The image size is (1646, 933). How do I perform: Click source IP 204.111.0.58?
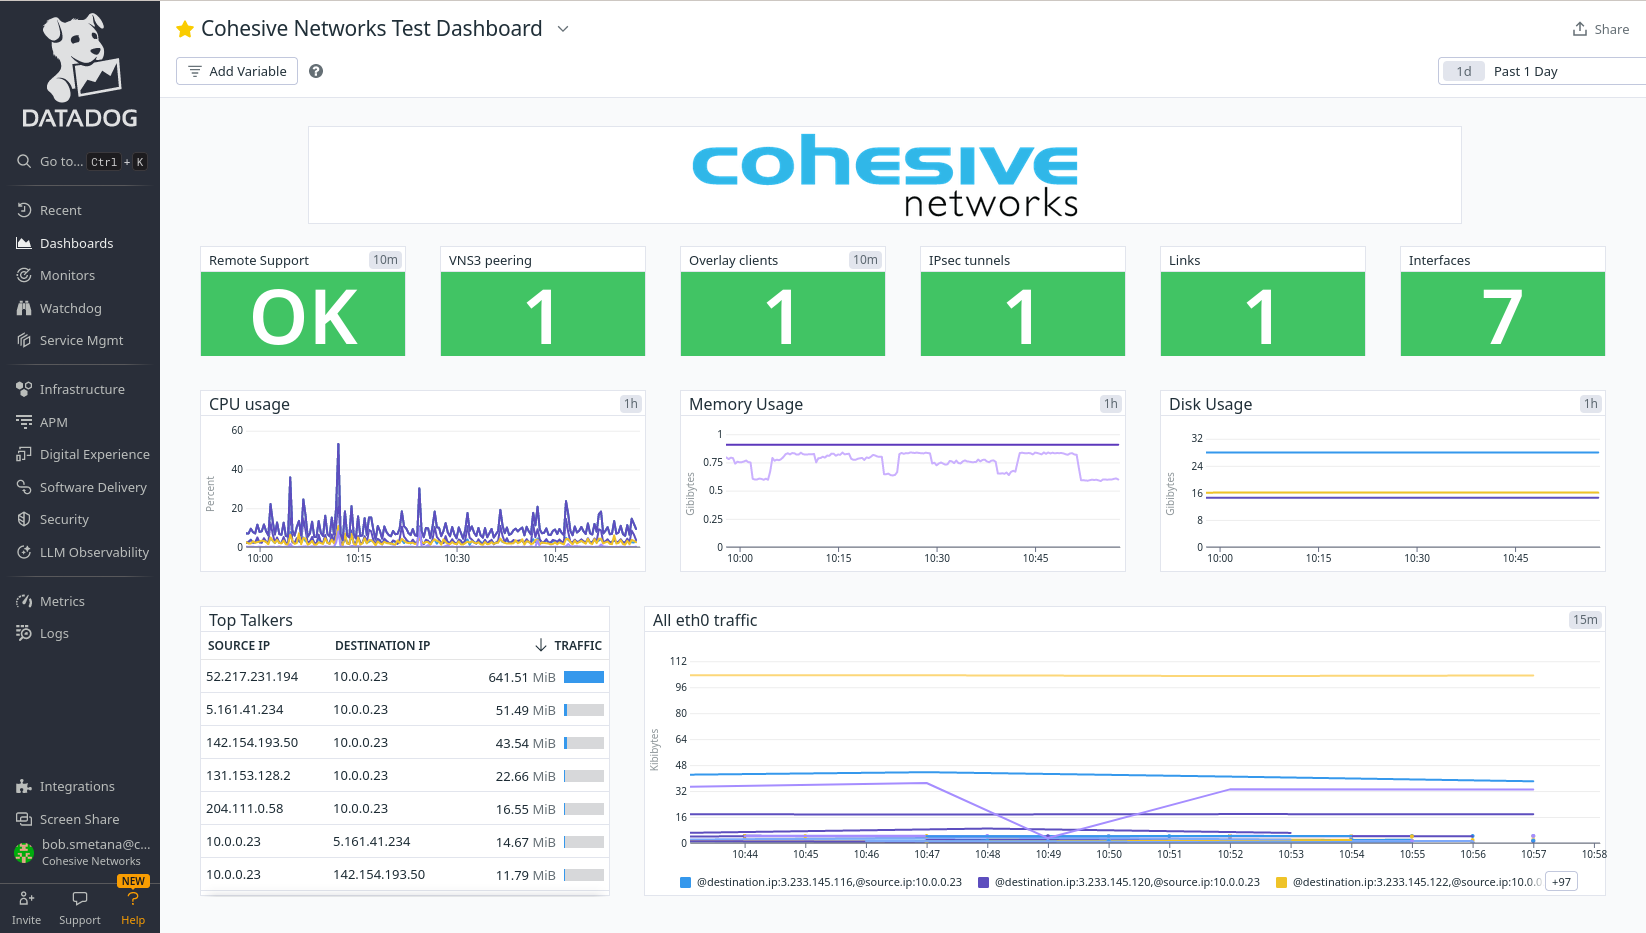[x=245, y=809]
